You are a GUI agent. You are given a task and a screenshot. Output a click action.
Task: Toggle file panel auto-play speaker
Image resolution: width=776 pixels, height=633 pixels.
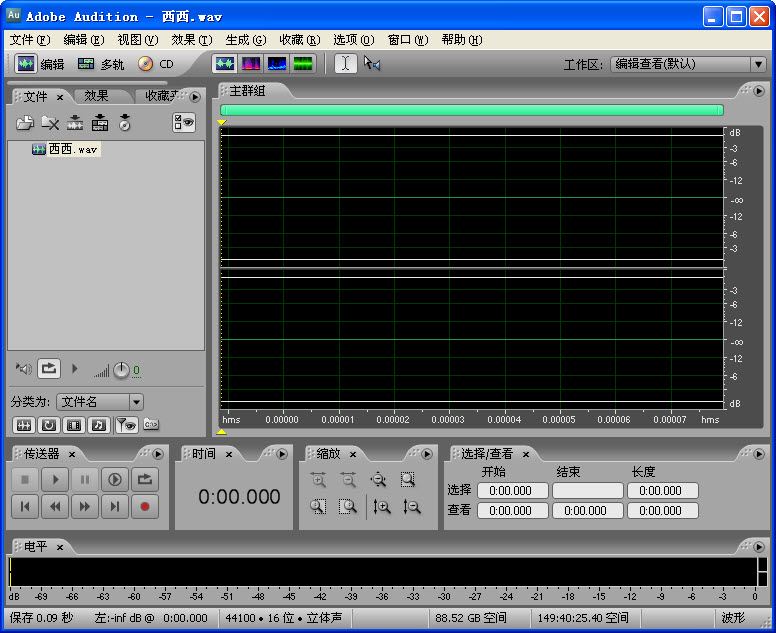(23, 369)
